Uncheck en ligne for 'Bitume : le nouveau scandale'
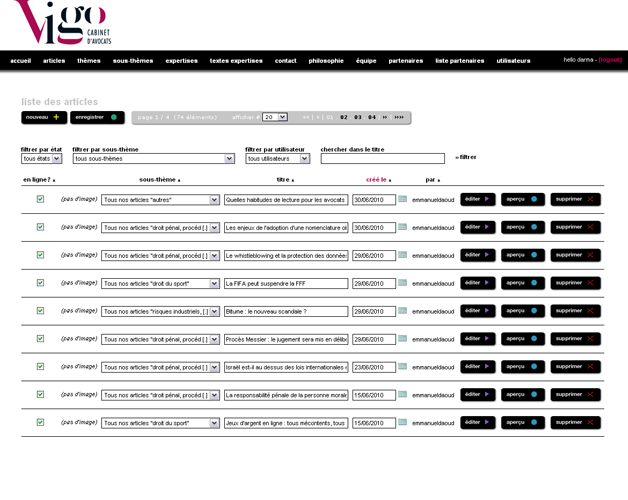The height and width of the screenshot is (500, 628). tap(40, 311)
